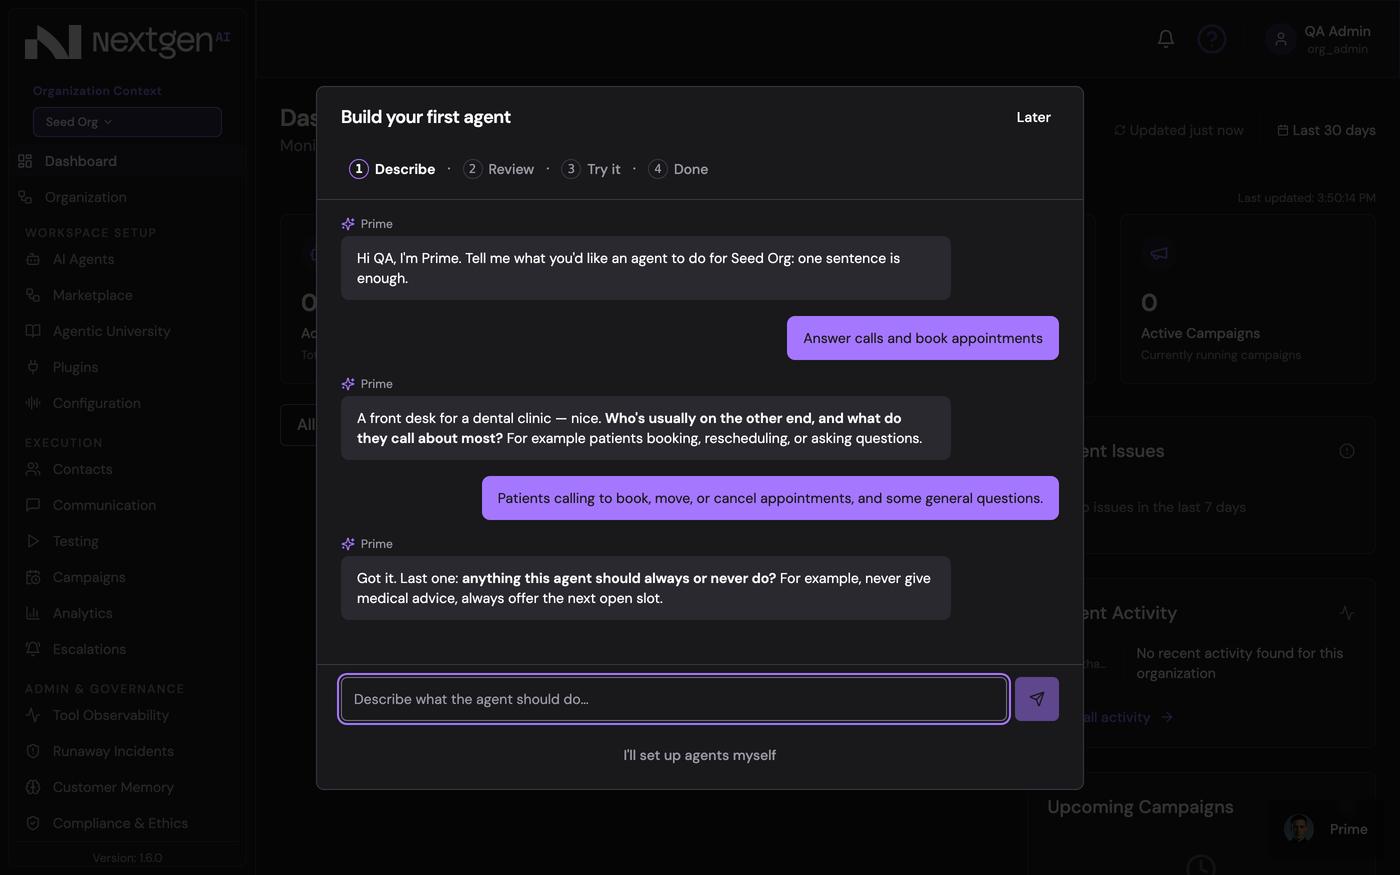This screenshot has width=1400, height=875.
Task: Open Customer Memory in the sidebar
Action: point(113,787)
